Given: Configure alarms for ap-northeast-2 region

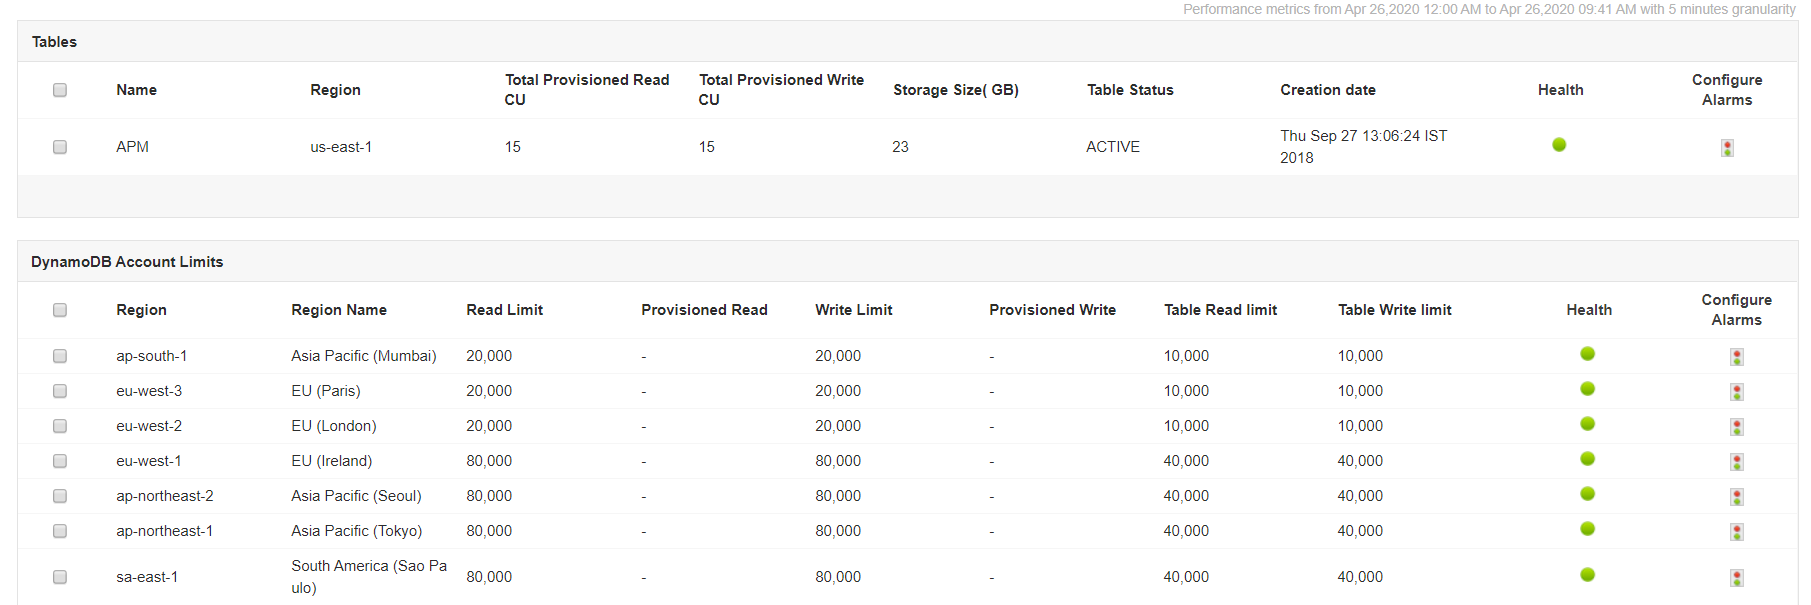Looking at the screenshot, I should [x=1736, y=497].
